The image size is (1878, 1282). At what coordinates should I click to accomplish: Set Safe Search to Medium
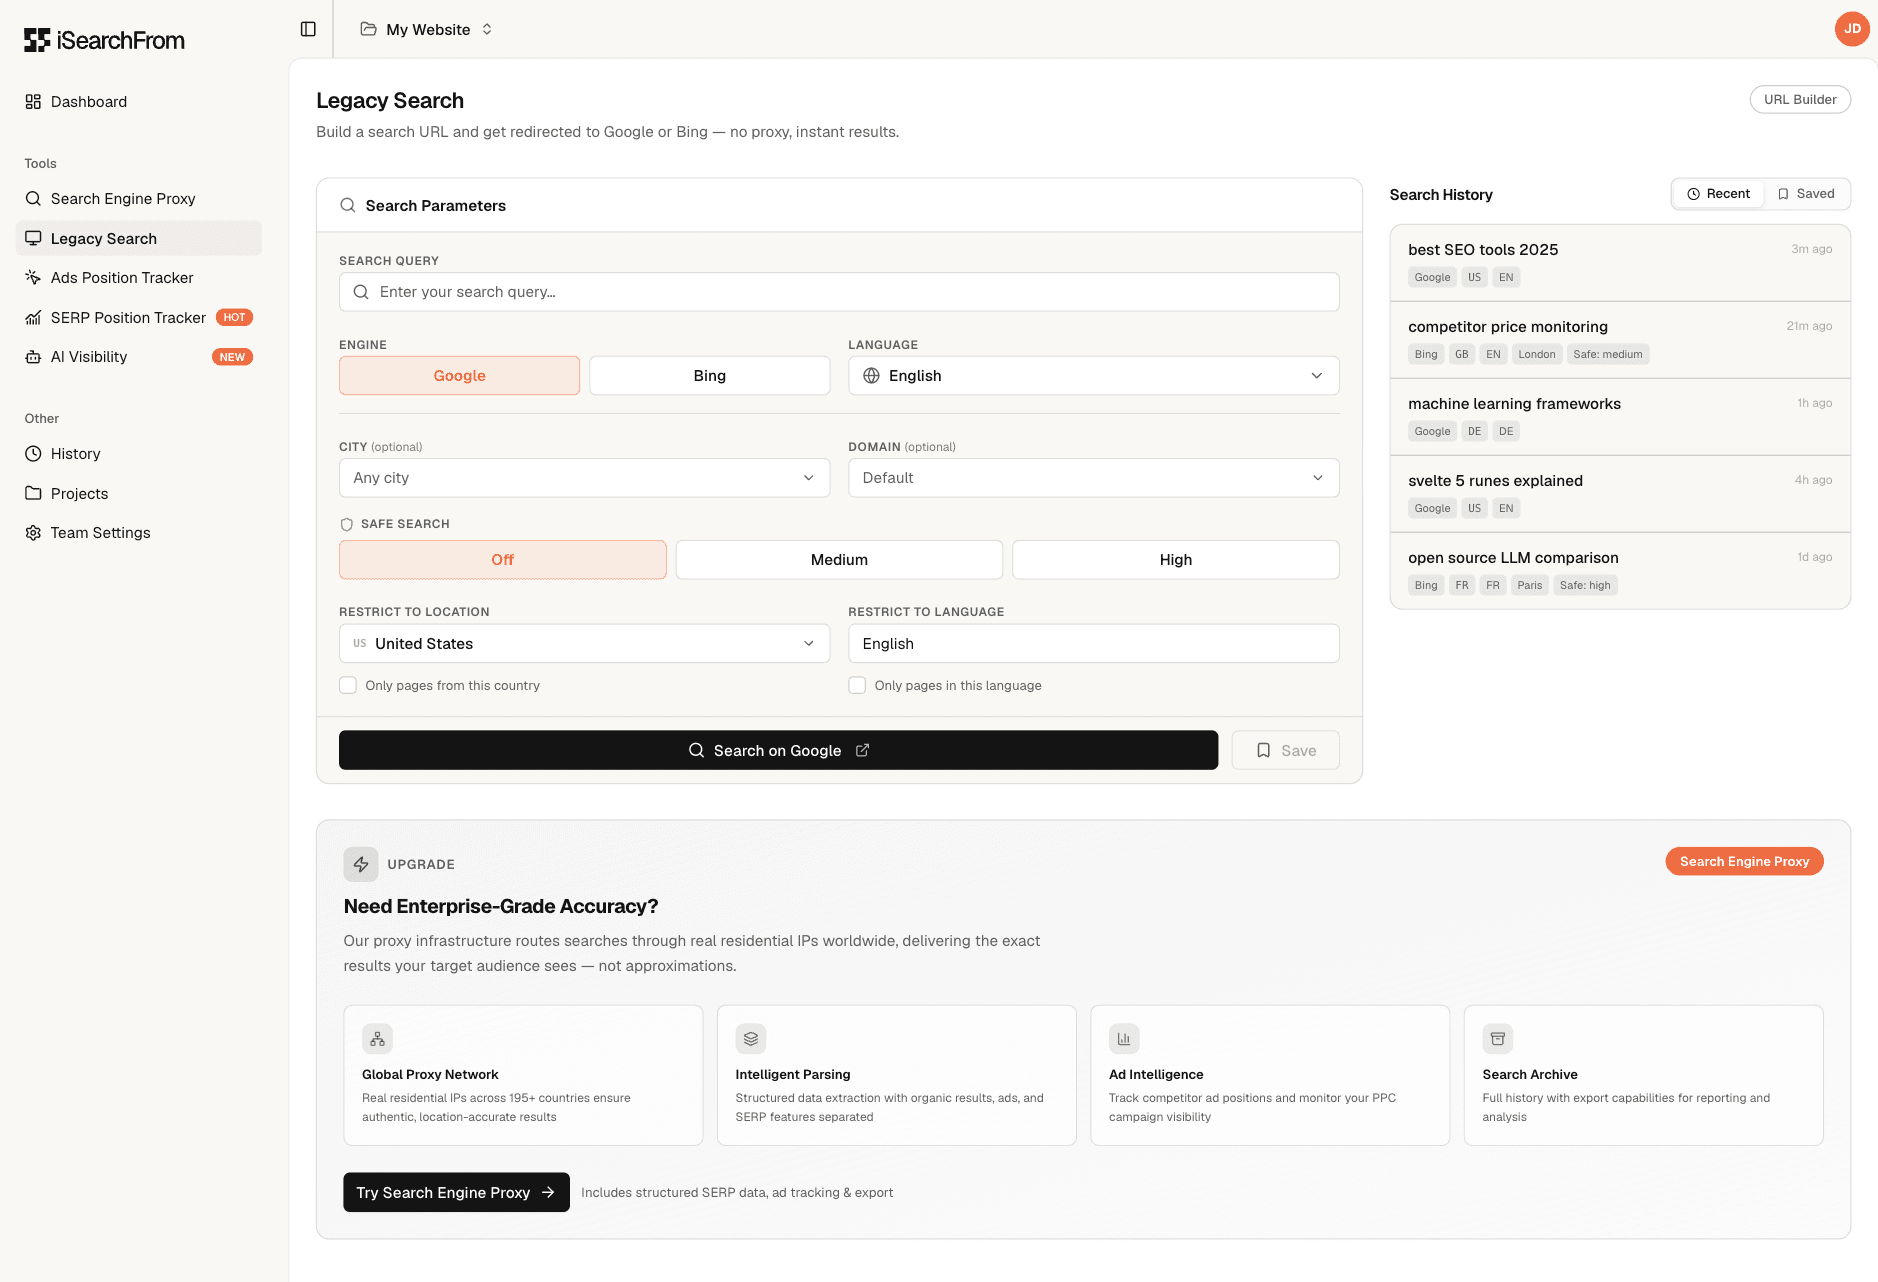[x=839, y=560]
